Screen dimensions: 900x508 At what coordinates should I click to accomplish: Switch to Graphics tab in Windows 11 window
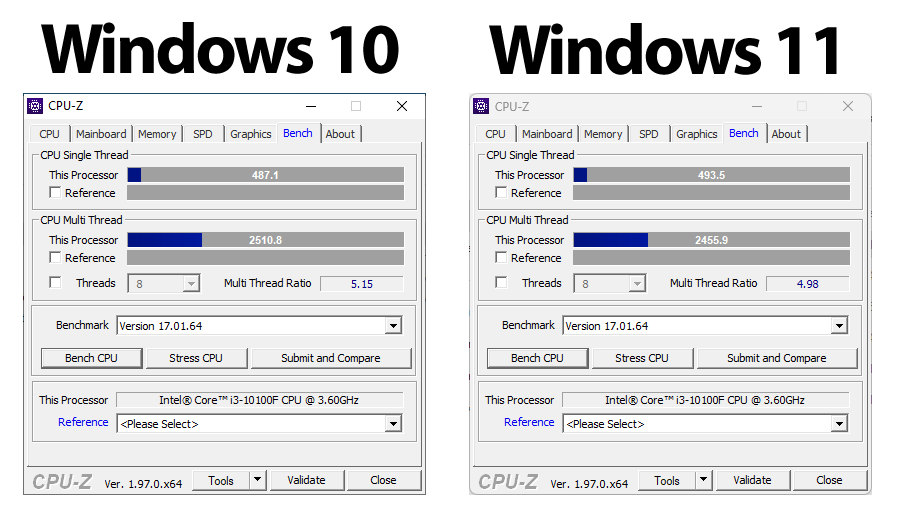click(697, 134)
